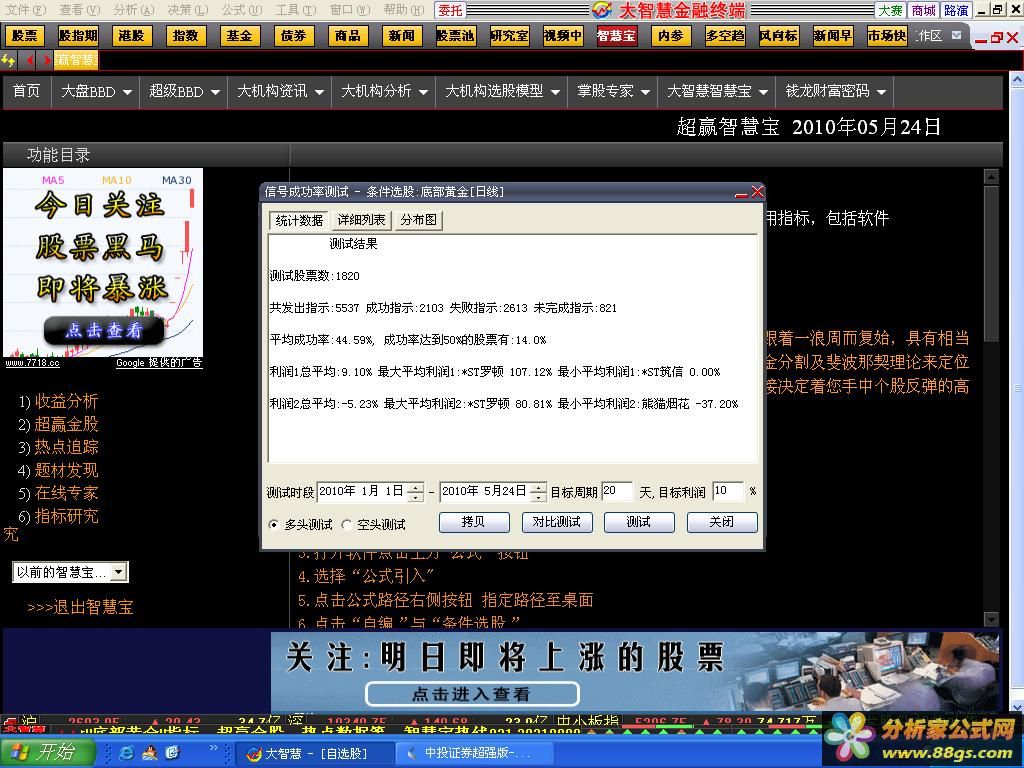Switch to the 详细列表 tab
Screen dimensions: 1024x768
361,220
